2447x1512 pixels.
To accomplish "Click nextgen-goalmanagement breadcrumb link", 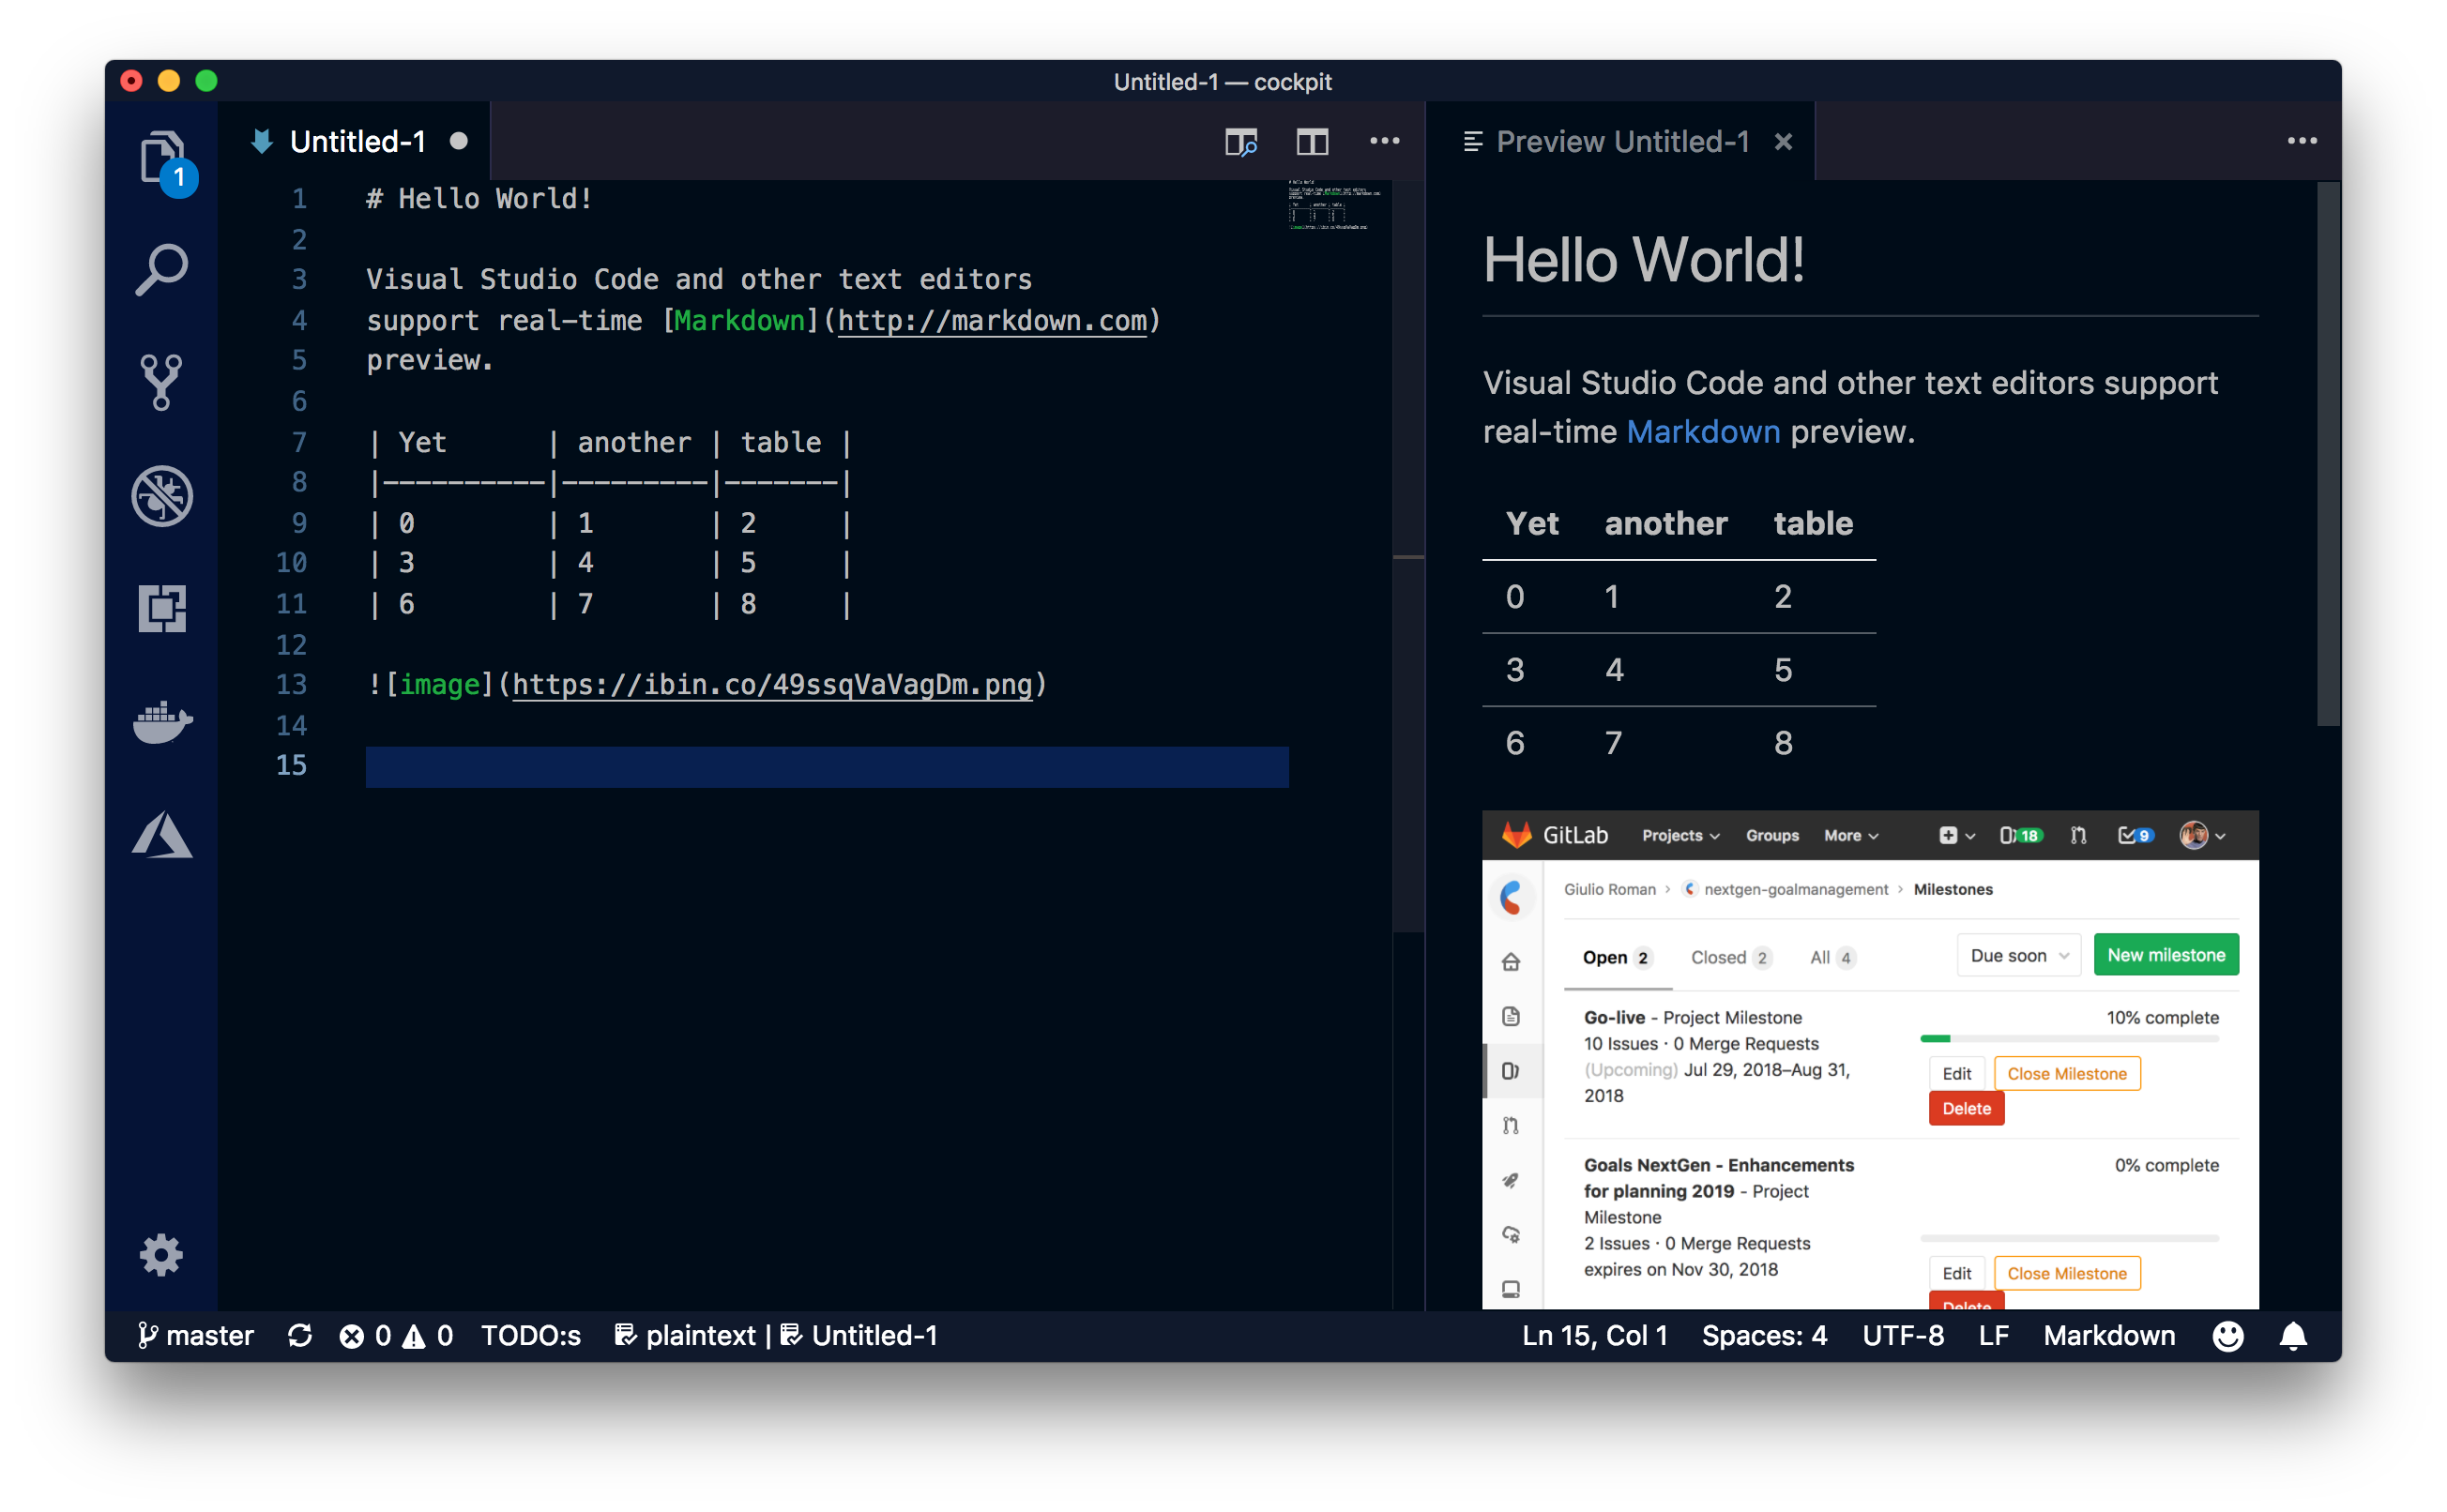I will pyautogui.click(x=1795, y=889).
